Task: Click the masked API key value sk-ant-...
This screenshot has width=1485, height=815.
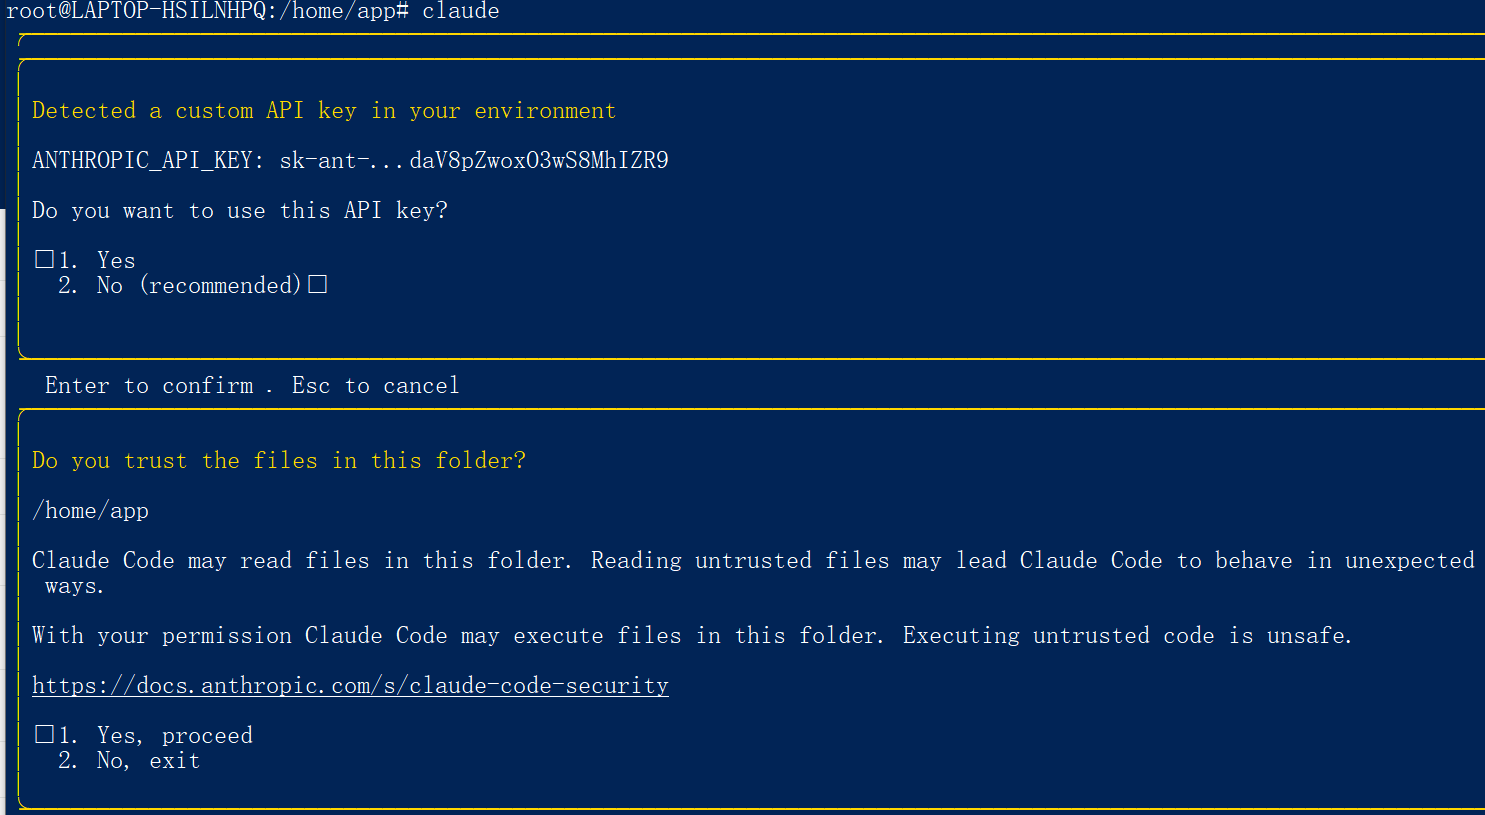Action: [474, 161]
